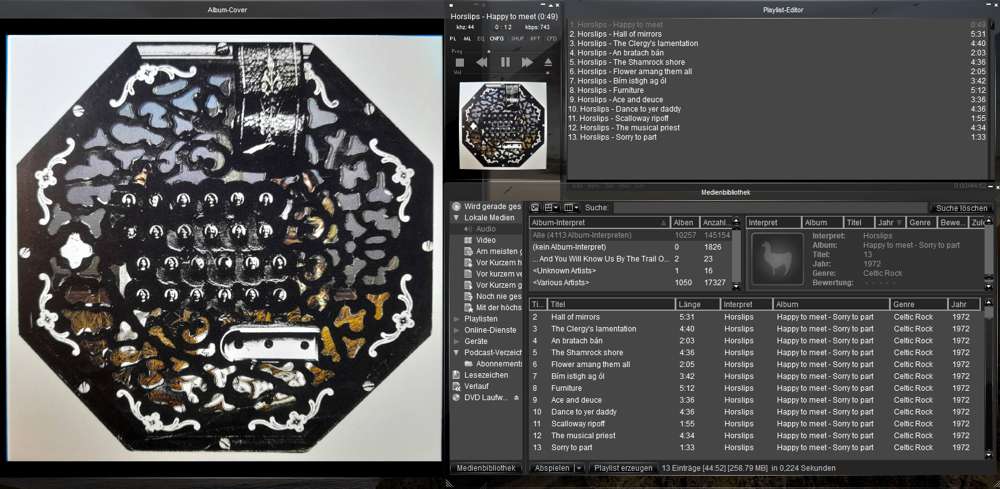Image resolution: width=1000 pixels, height=489 pixels.
Task: Click the Eject/open file icon
Action: coord(548,62)
